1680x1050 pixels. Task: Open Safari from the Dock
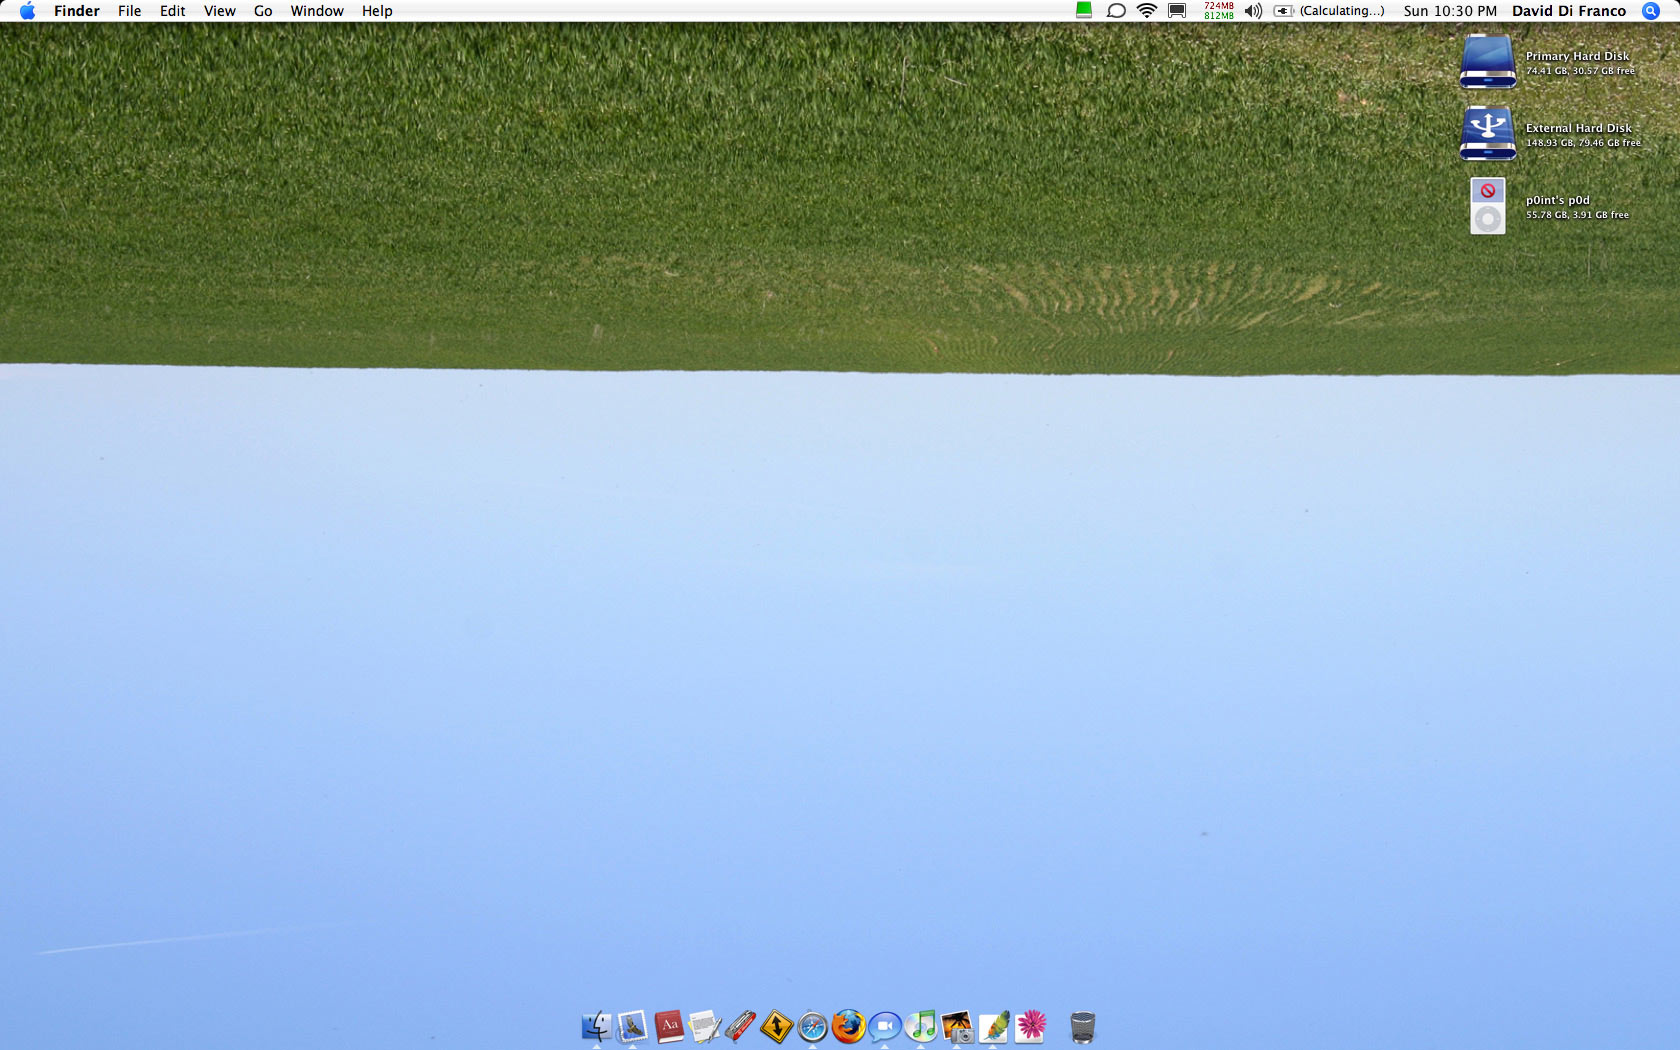(813, 1026)
